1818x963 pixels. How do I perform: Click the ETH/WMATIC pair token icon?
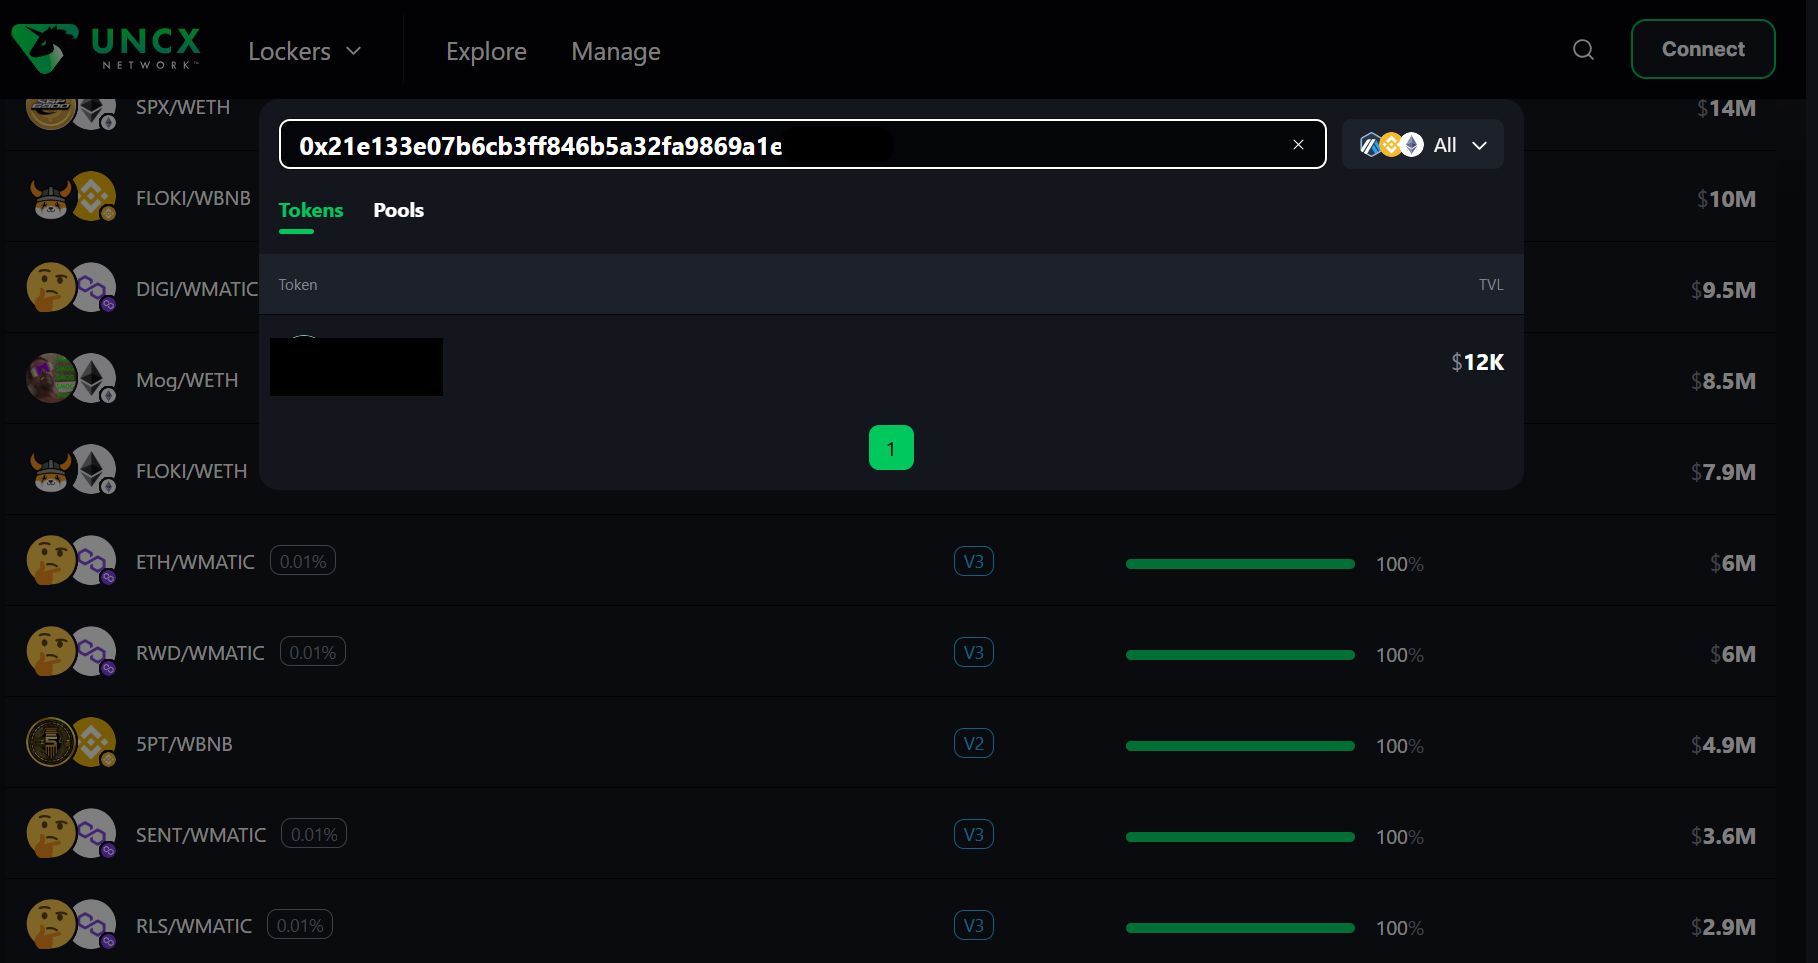[x=71, y=562]
